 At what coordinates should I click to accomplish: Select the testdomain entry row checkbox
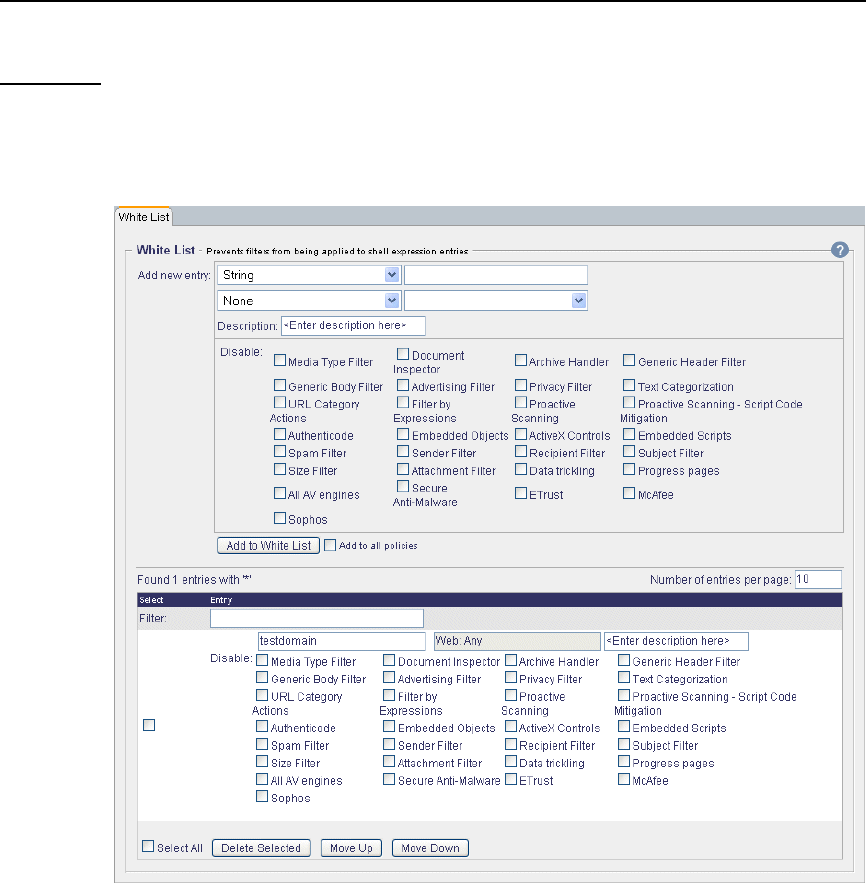(x=149, y=725)
